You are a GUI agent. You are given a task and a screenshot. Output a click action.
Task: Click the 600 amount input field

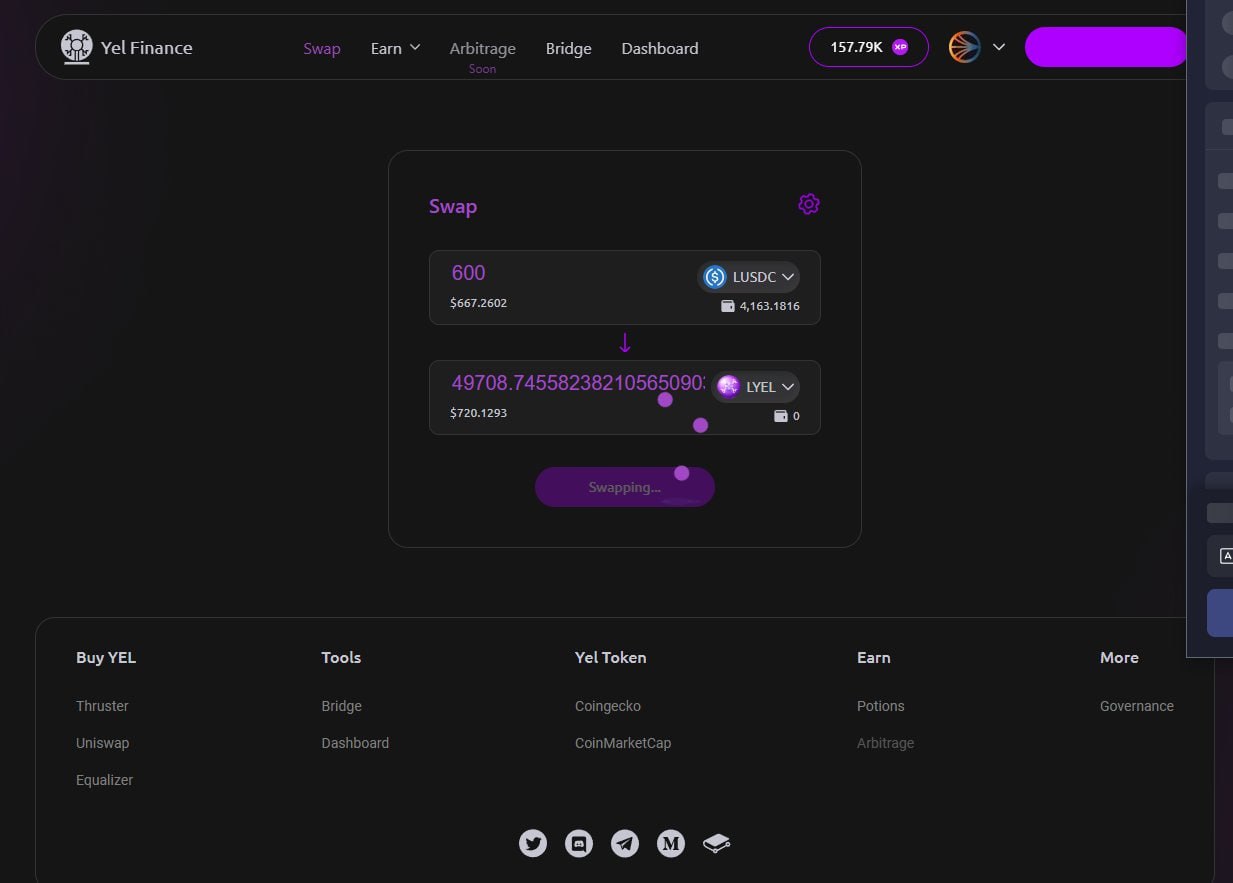tap(560, 273)
